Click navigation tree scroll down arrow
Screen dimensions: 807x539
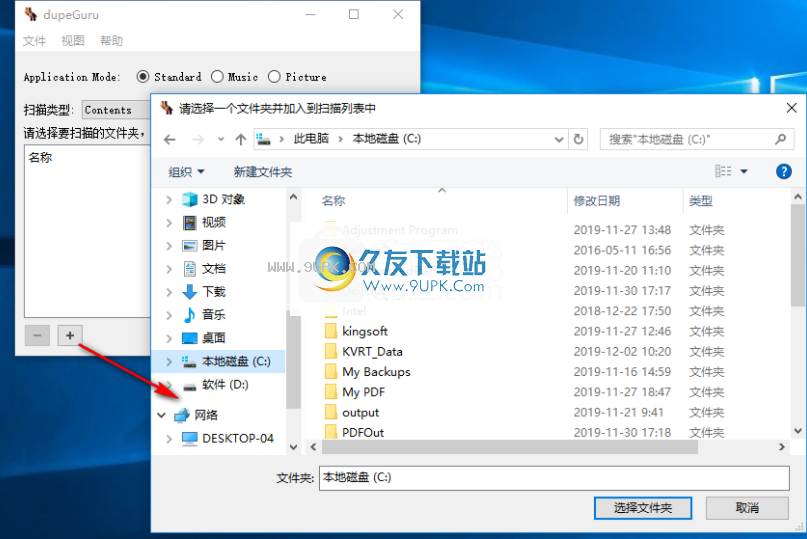coord(293,447)
